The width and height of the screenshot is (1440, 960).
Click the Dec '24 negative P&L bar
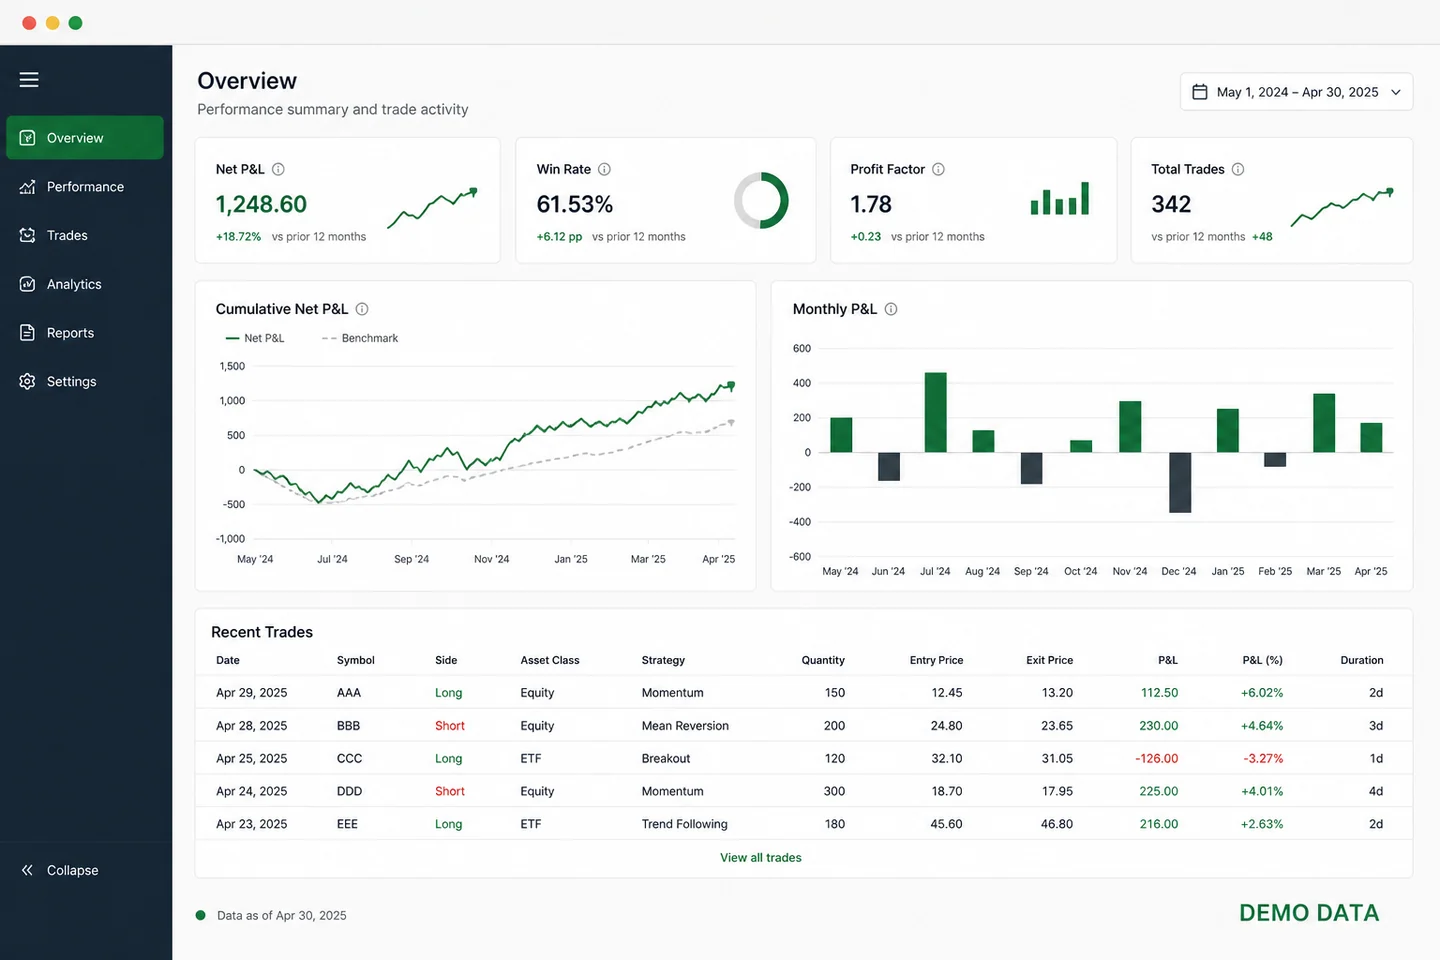(1180, 483)
